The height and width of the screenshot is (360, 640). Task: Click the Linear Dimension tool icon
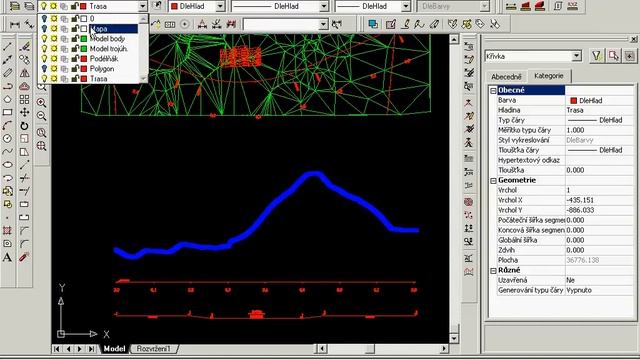(15, 24)
